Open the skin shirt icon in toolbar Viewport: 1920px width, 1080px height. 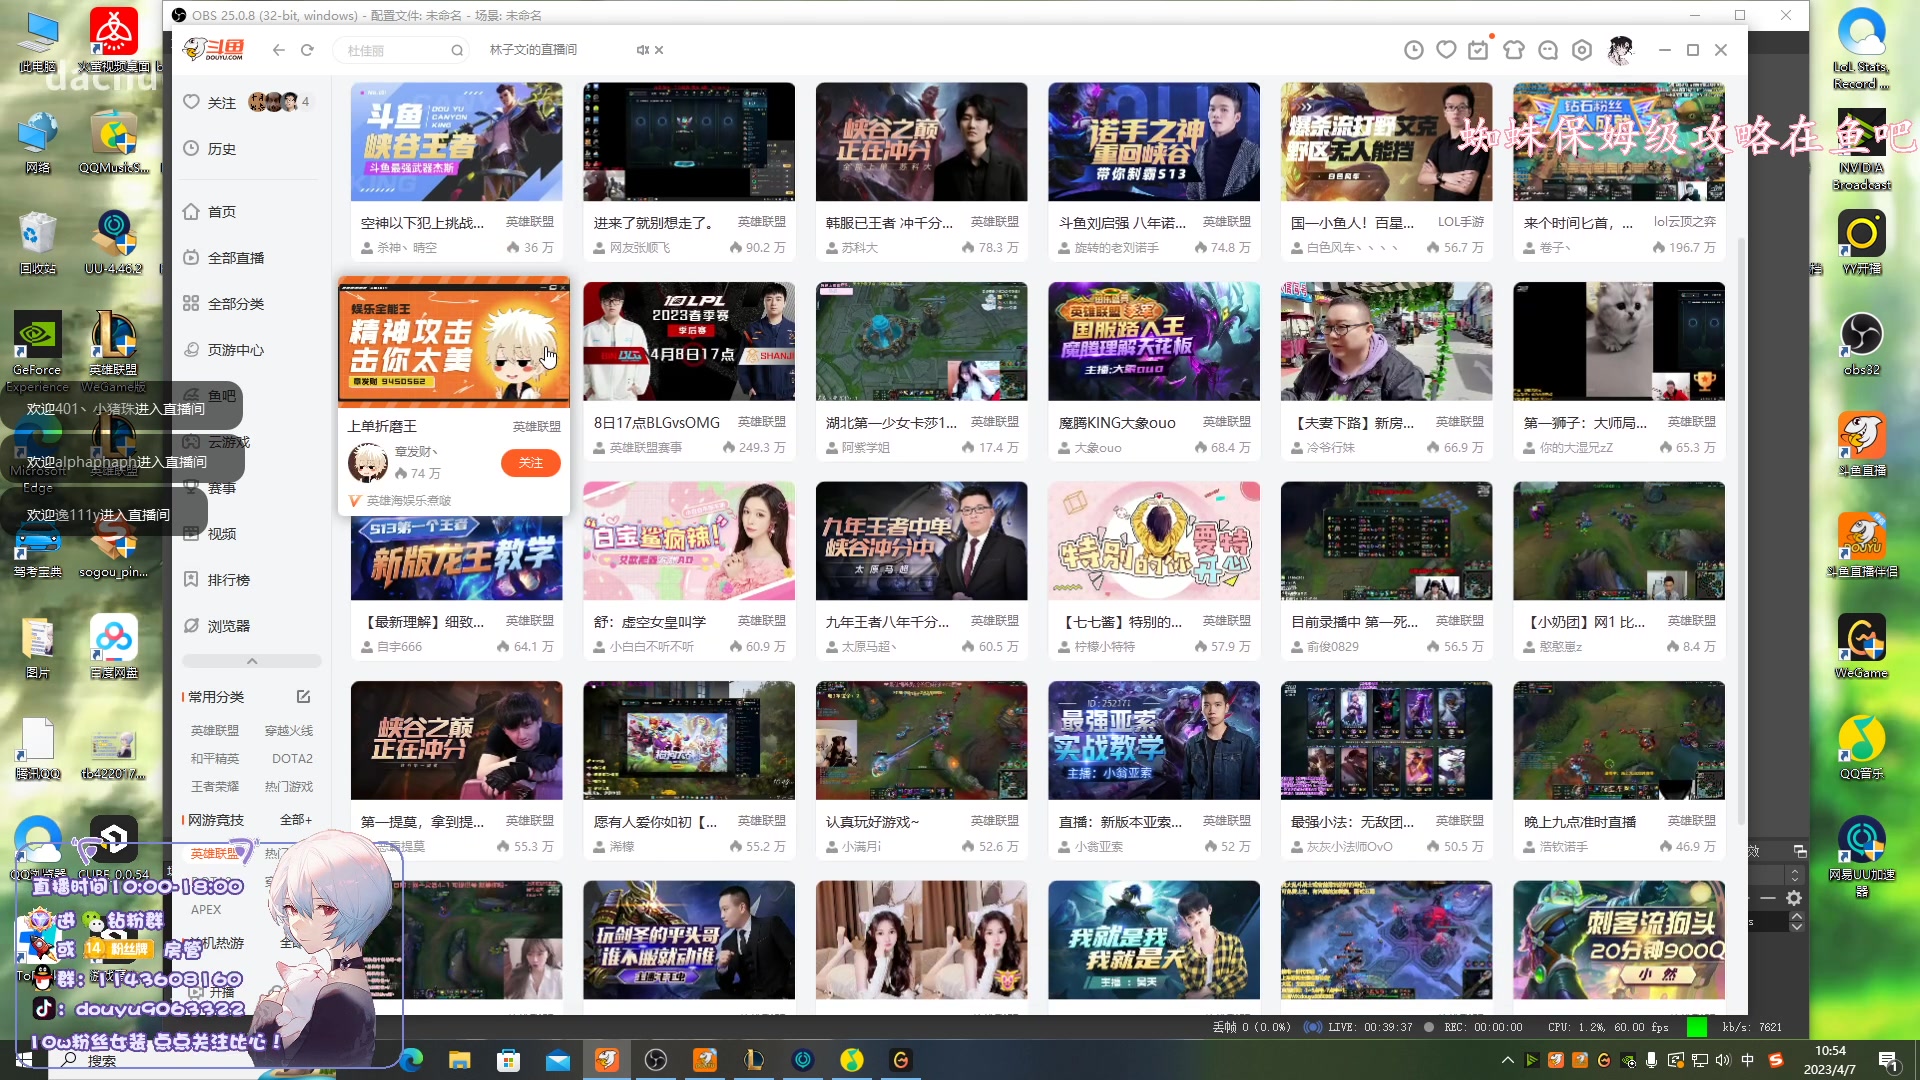tap(1514, 50)
